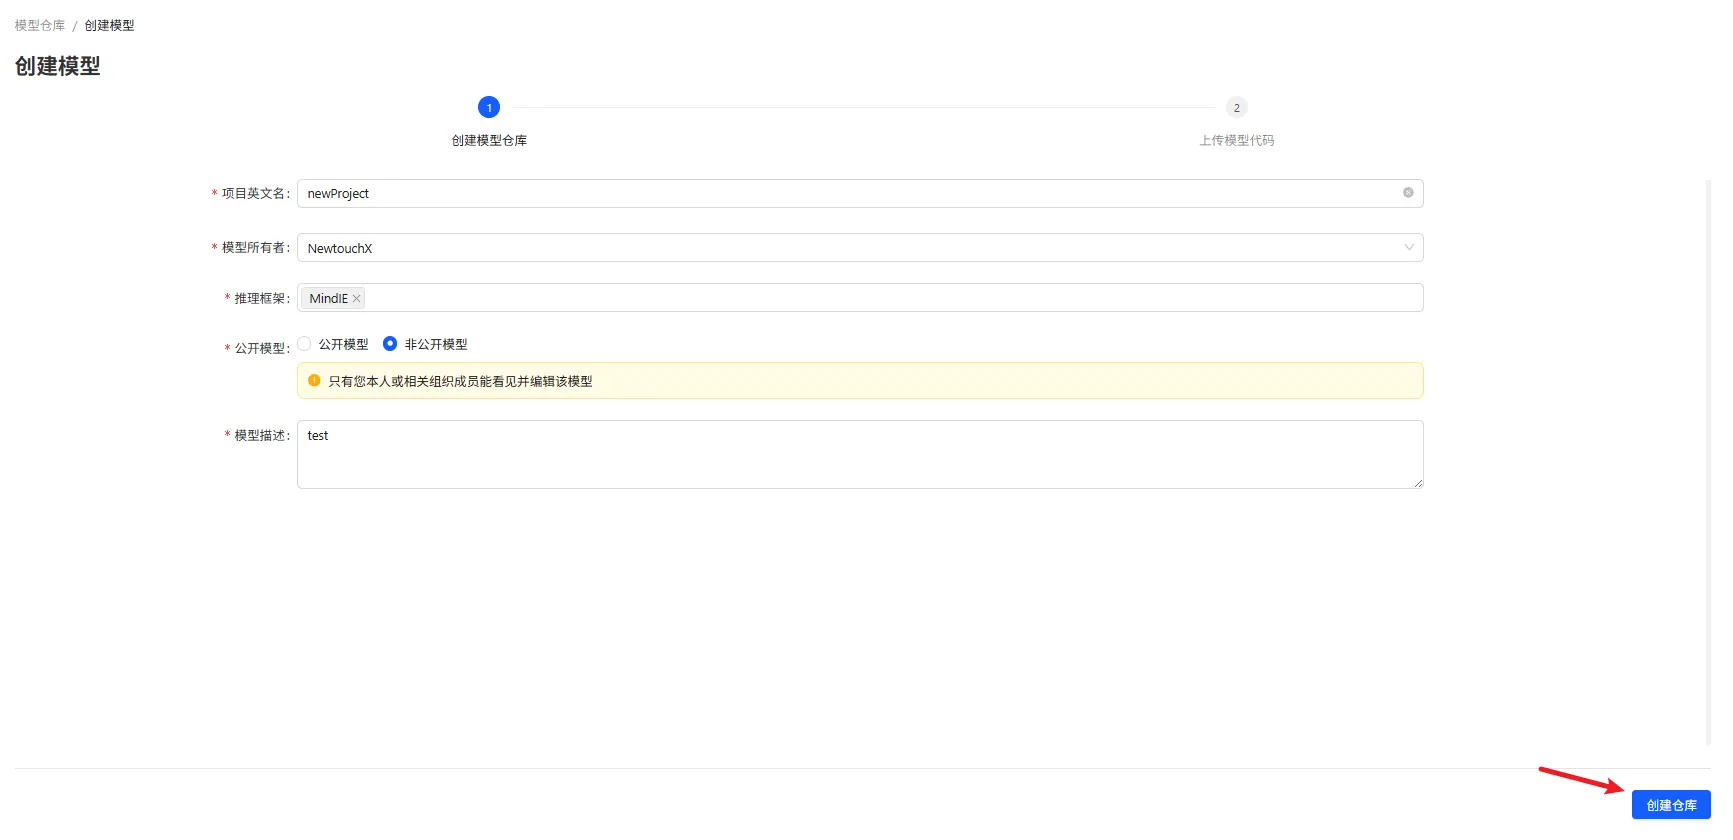Focus the 项目英文名 input field
This screenshot has height=840, width=1733.
pos(860,193)
